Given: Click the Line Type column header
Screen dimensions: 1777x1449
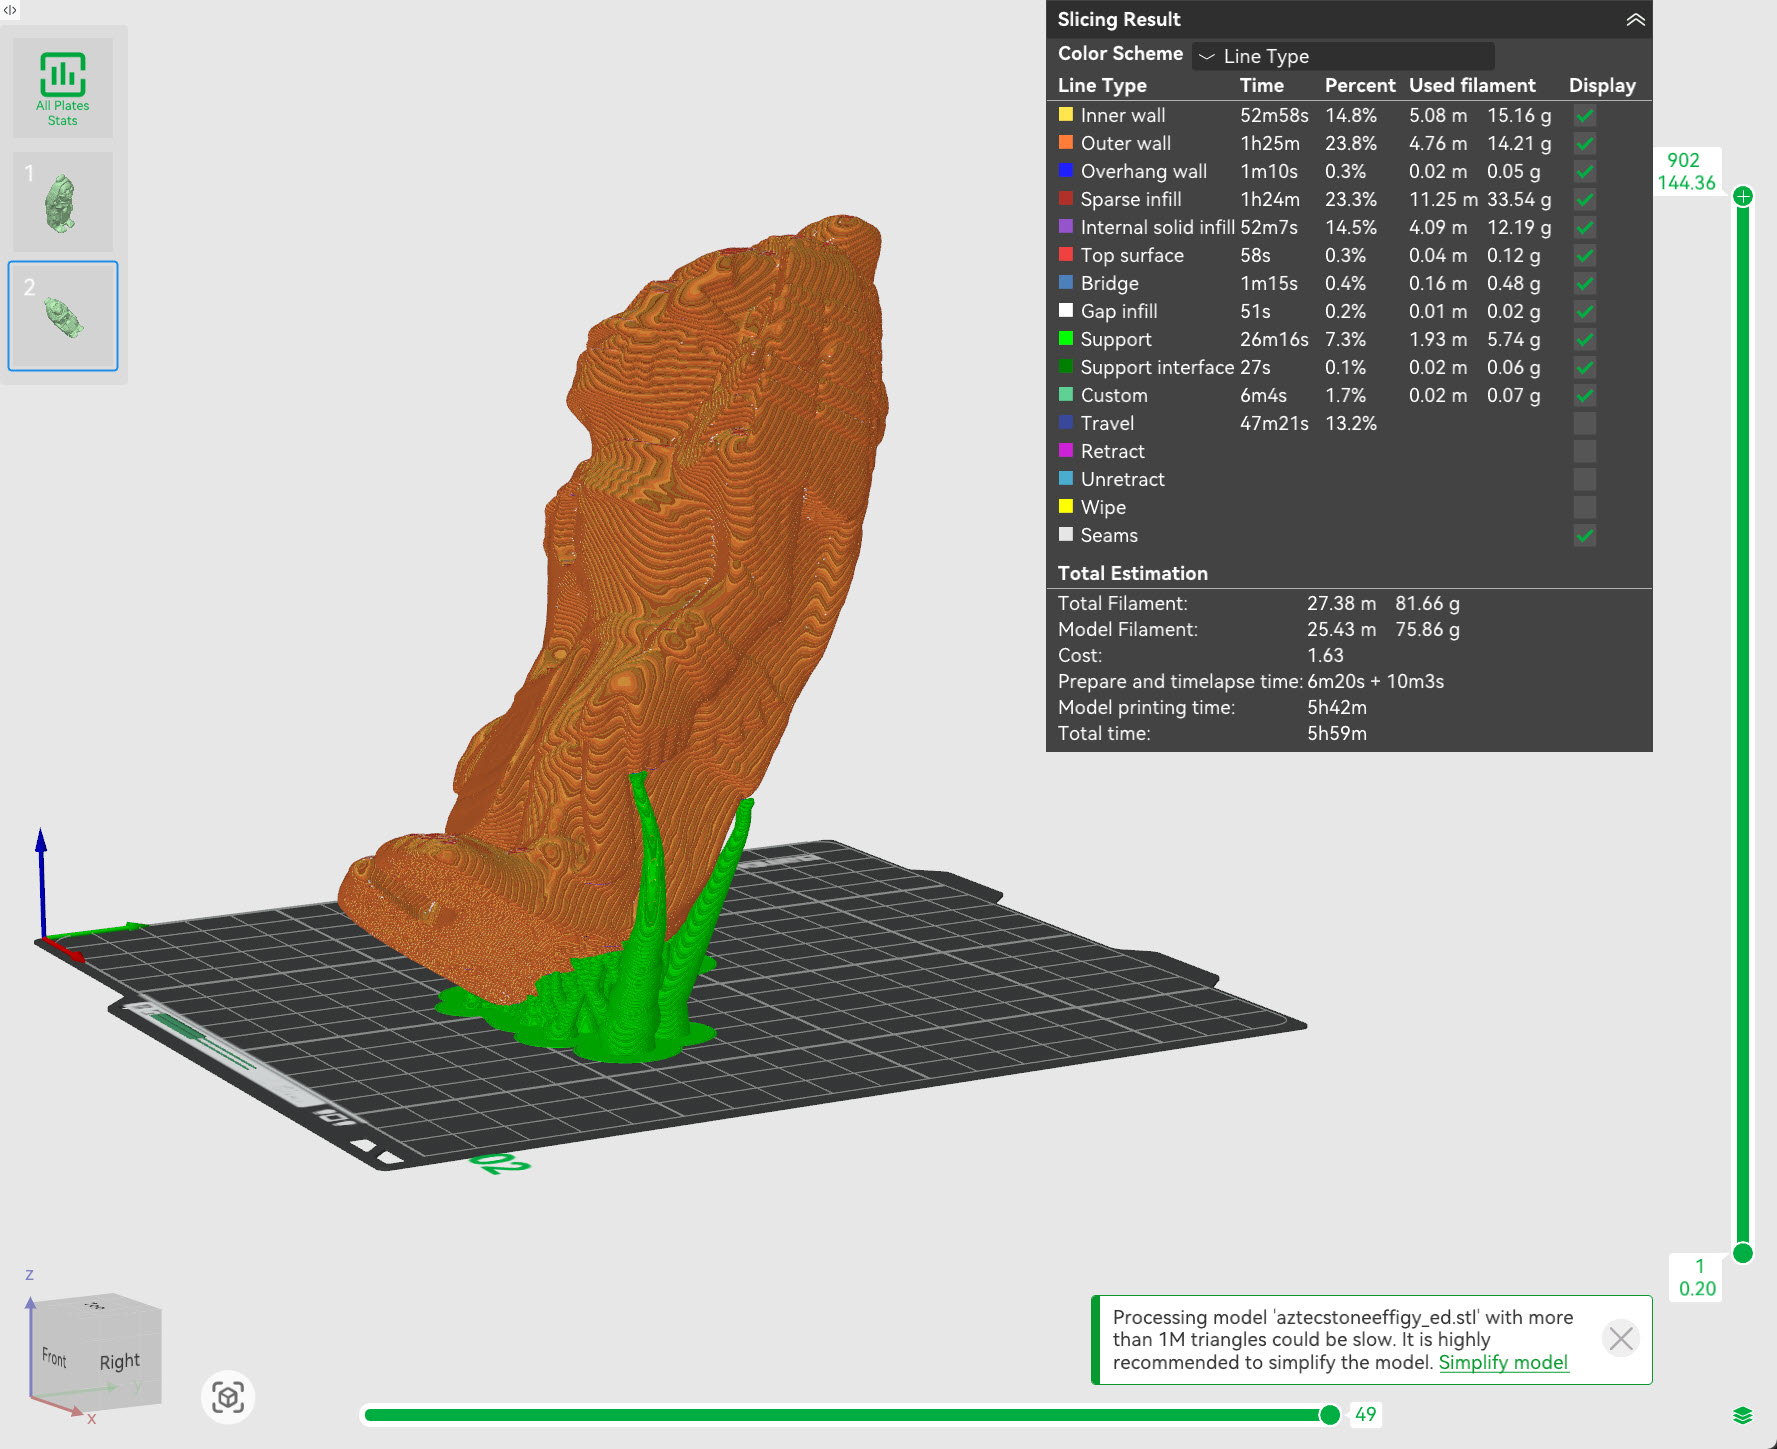Looking at the screenshot, I should coord(1102,85).
